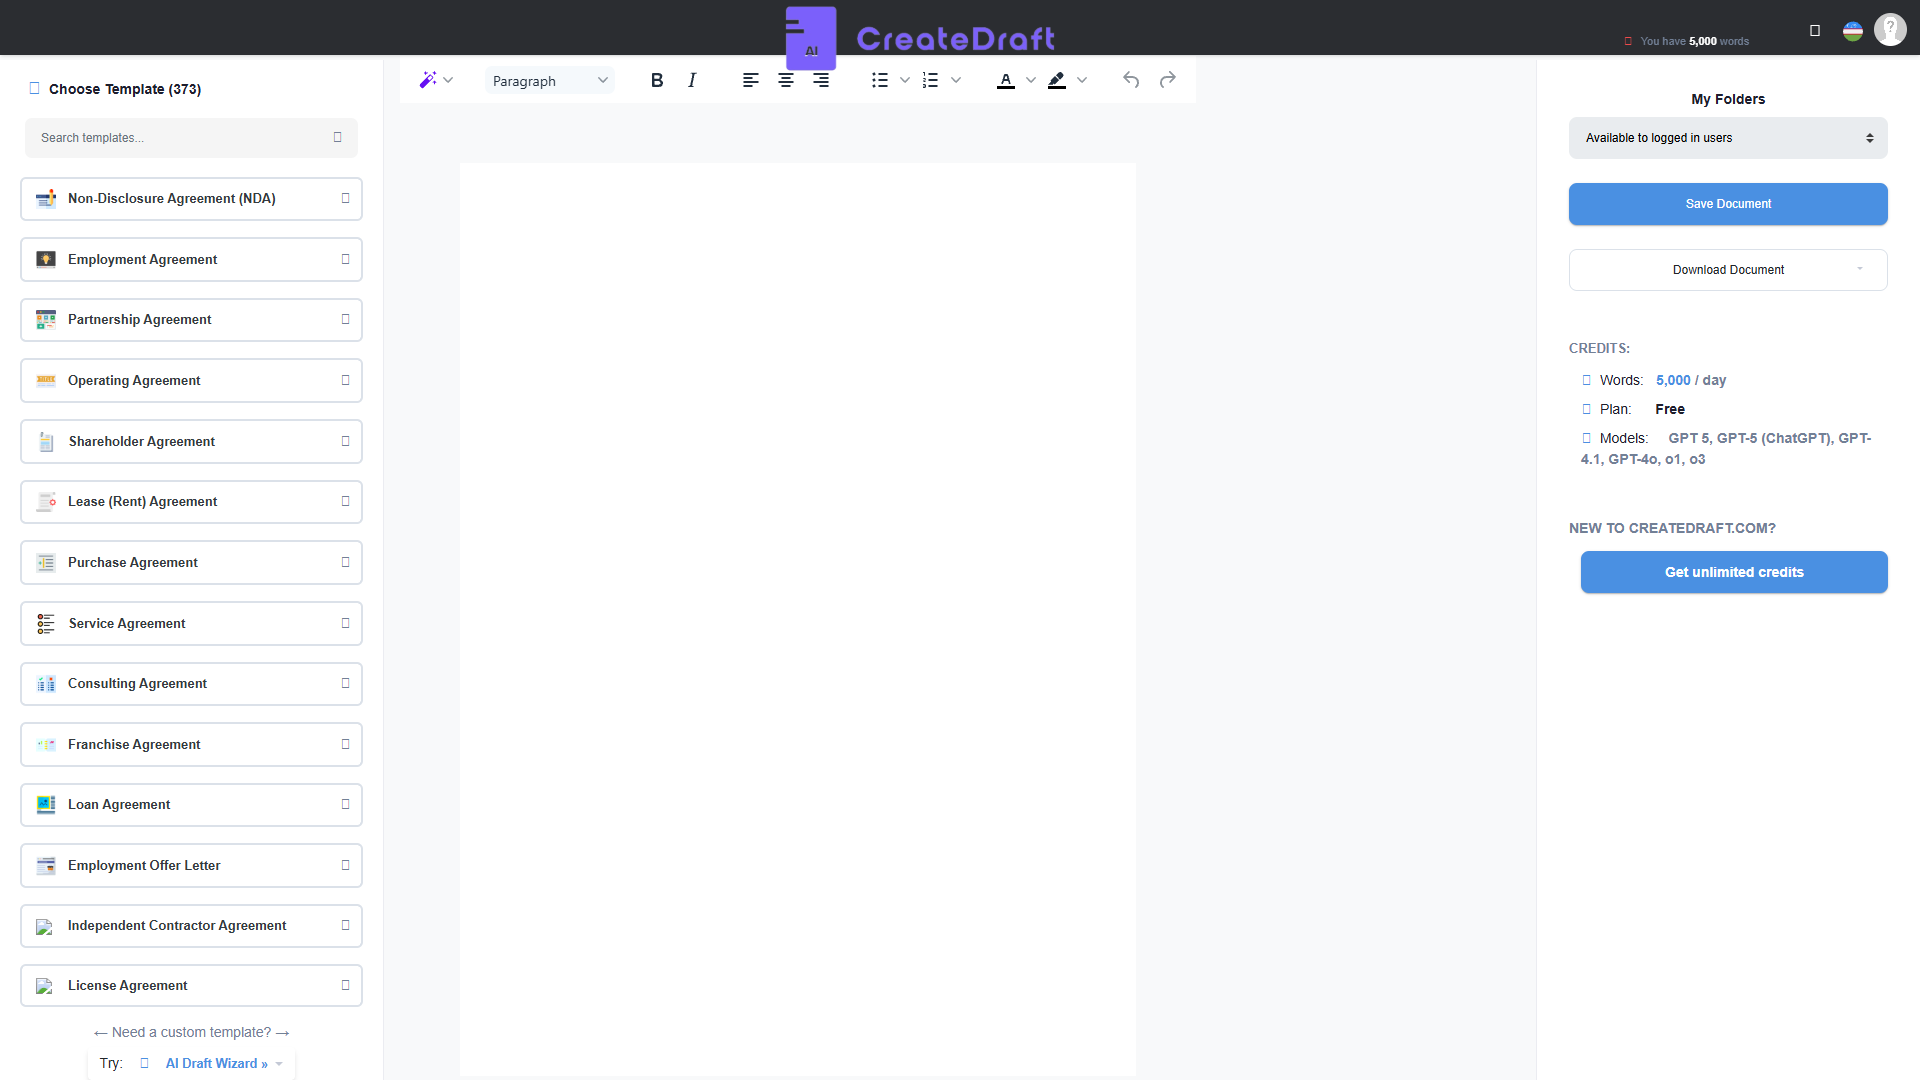Click the Operating Agreement template icon
This screenshot has width=1920, height=1080.
(x=46, y=381)
